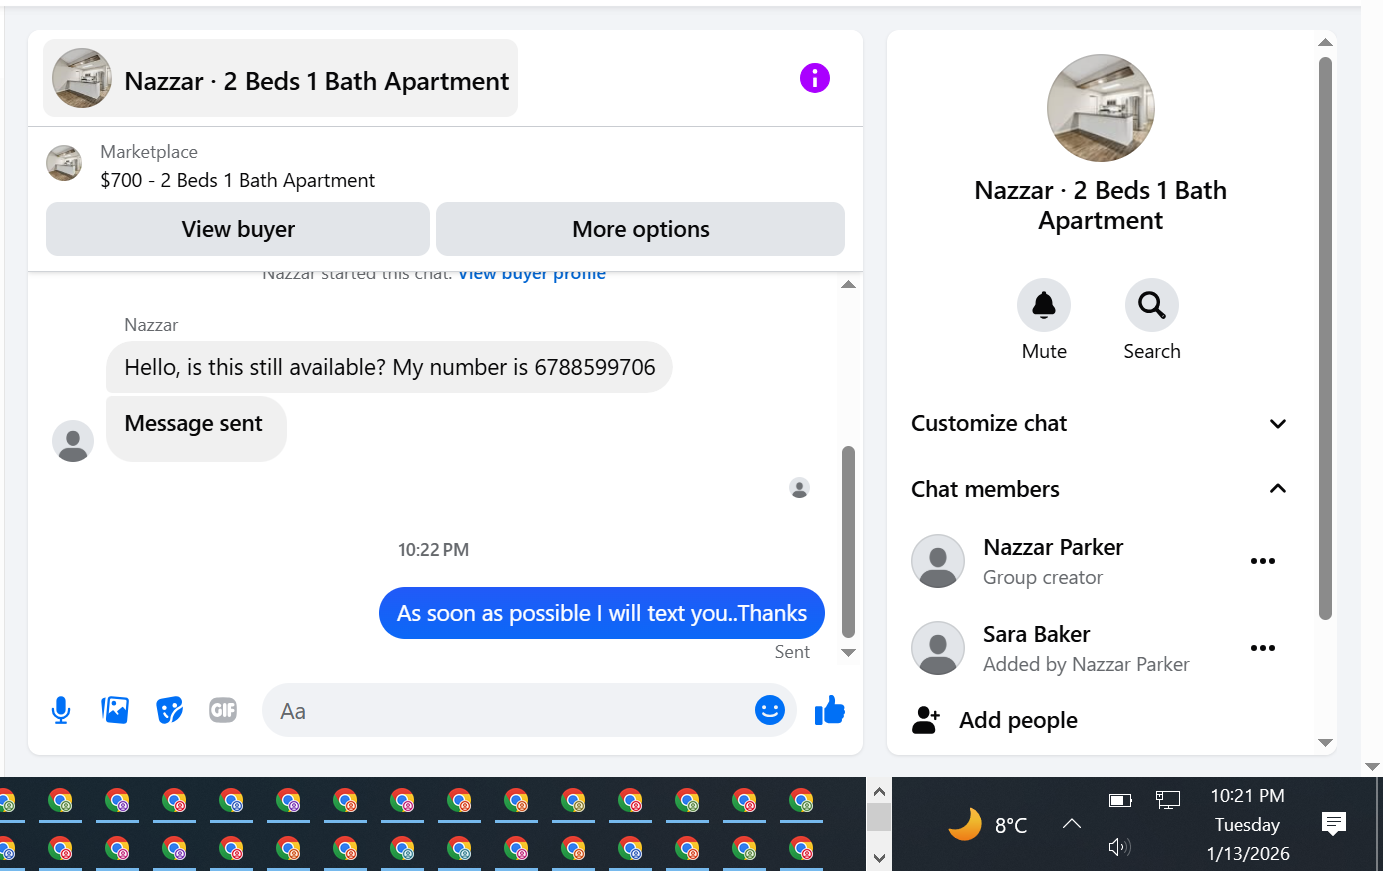Search in conversation with the magnifier icon
1383x871 pixels.
(x=1152, y=305)
